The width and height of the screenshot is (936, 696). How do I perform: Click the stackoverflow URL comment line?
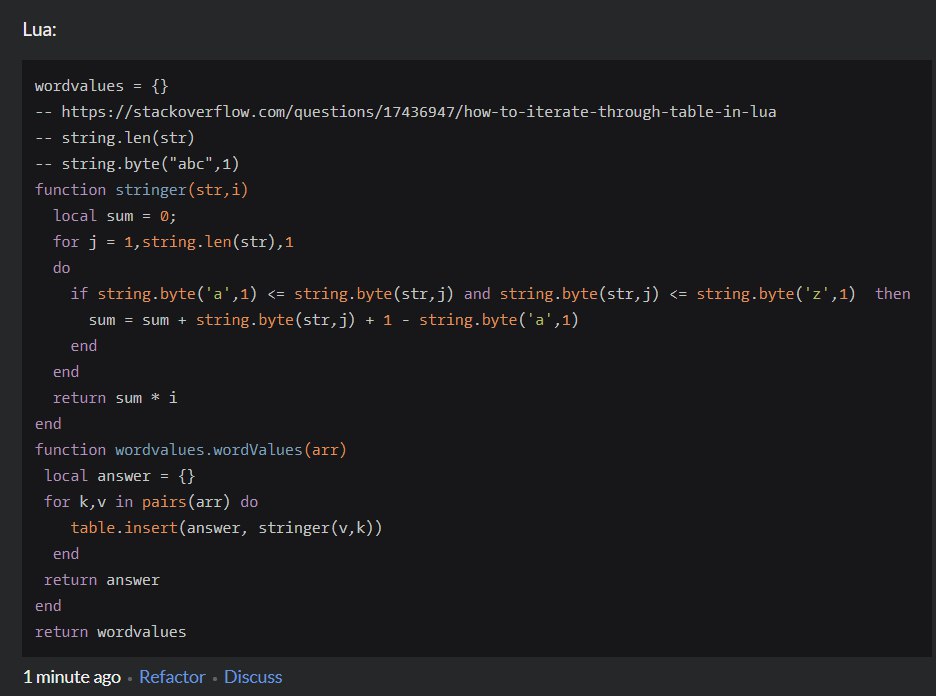(405, 112)
